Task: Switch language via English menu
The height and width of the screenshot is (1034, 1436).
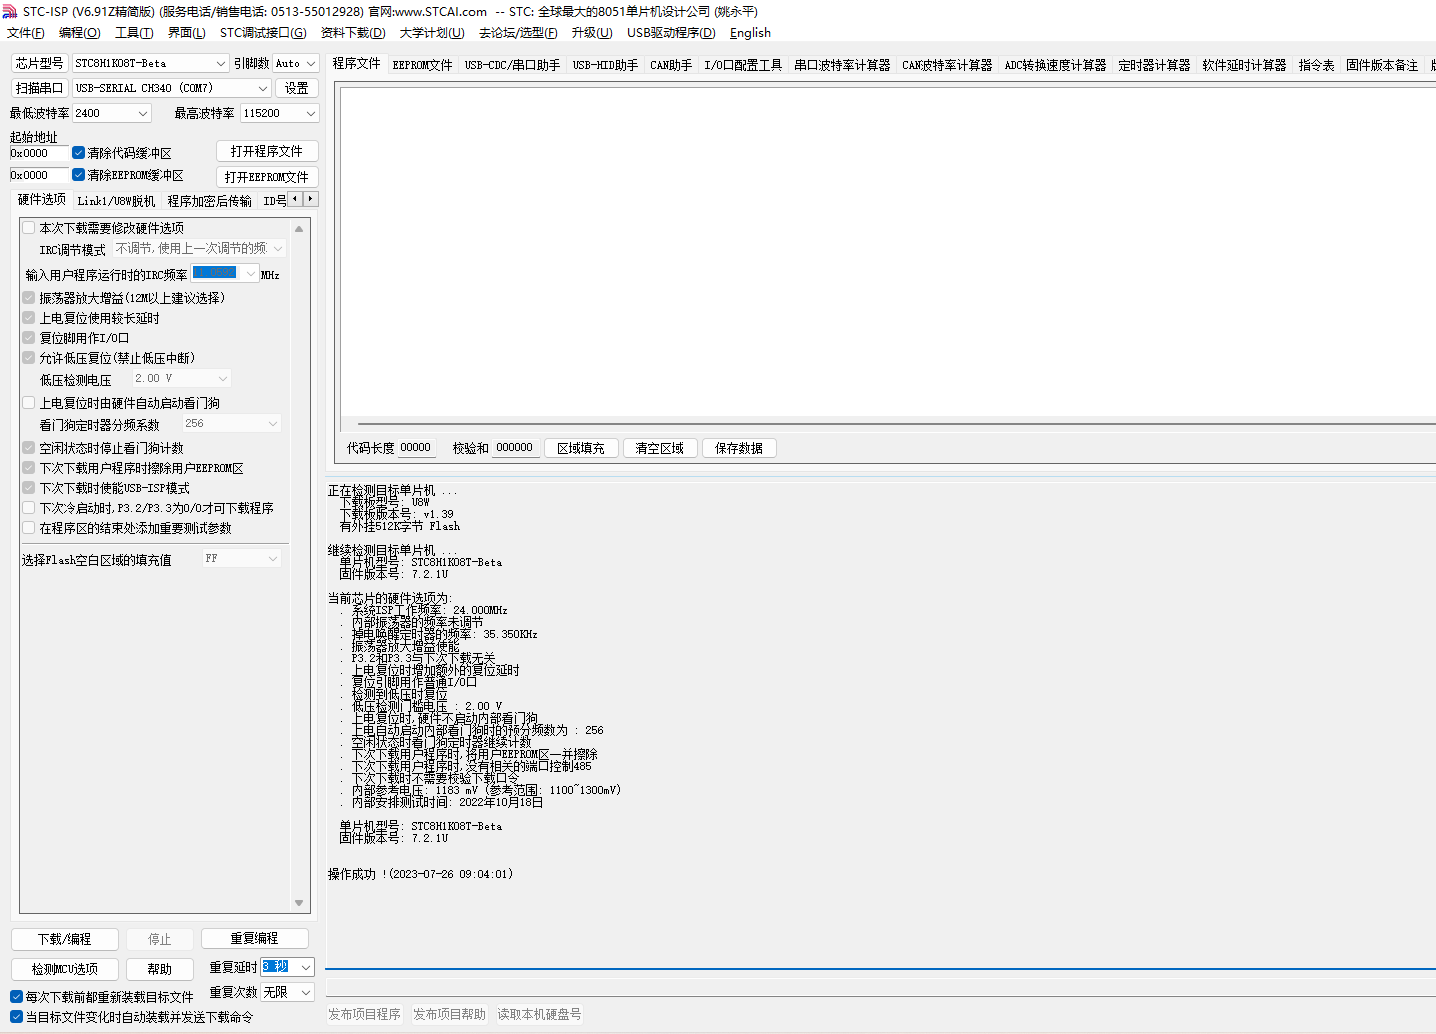Action: (x=750, y=33)
